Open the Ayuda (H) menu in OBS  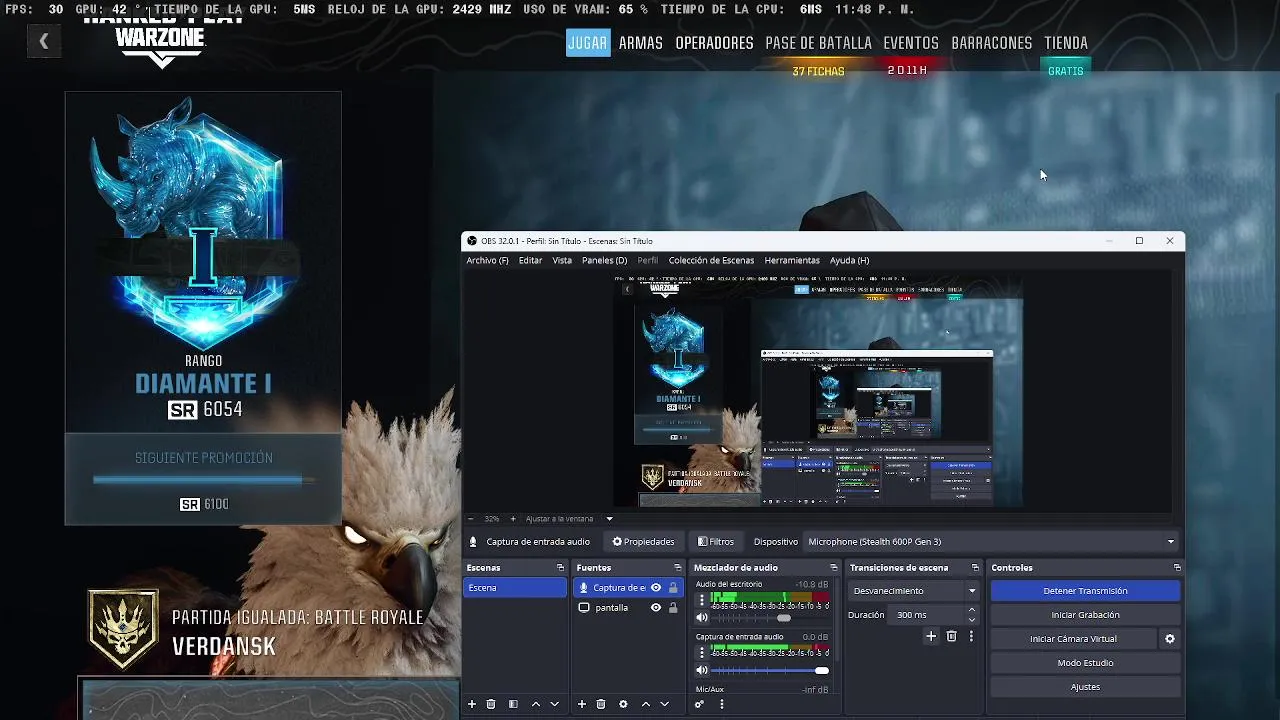849,261
